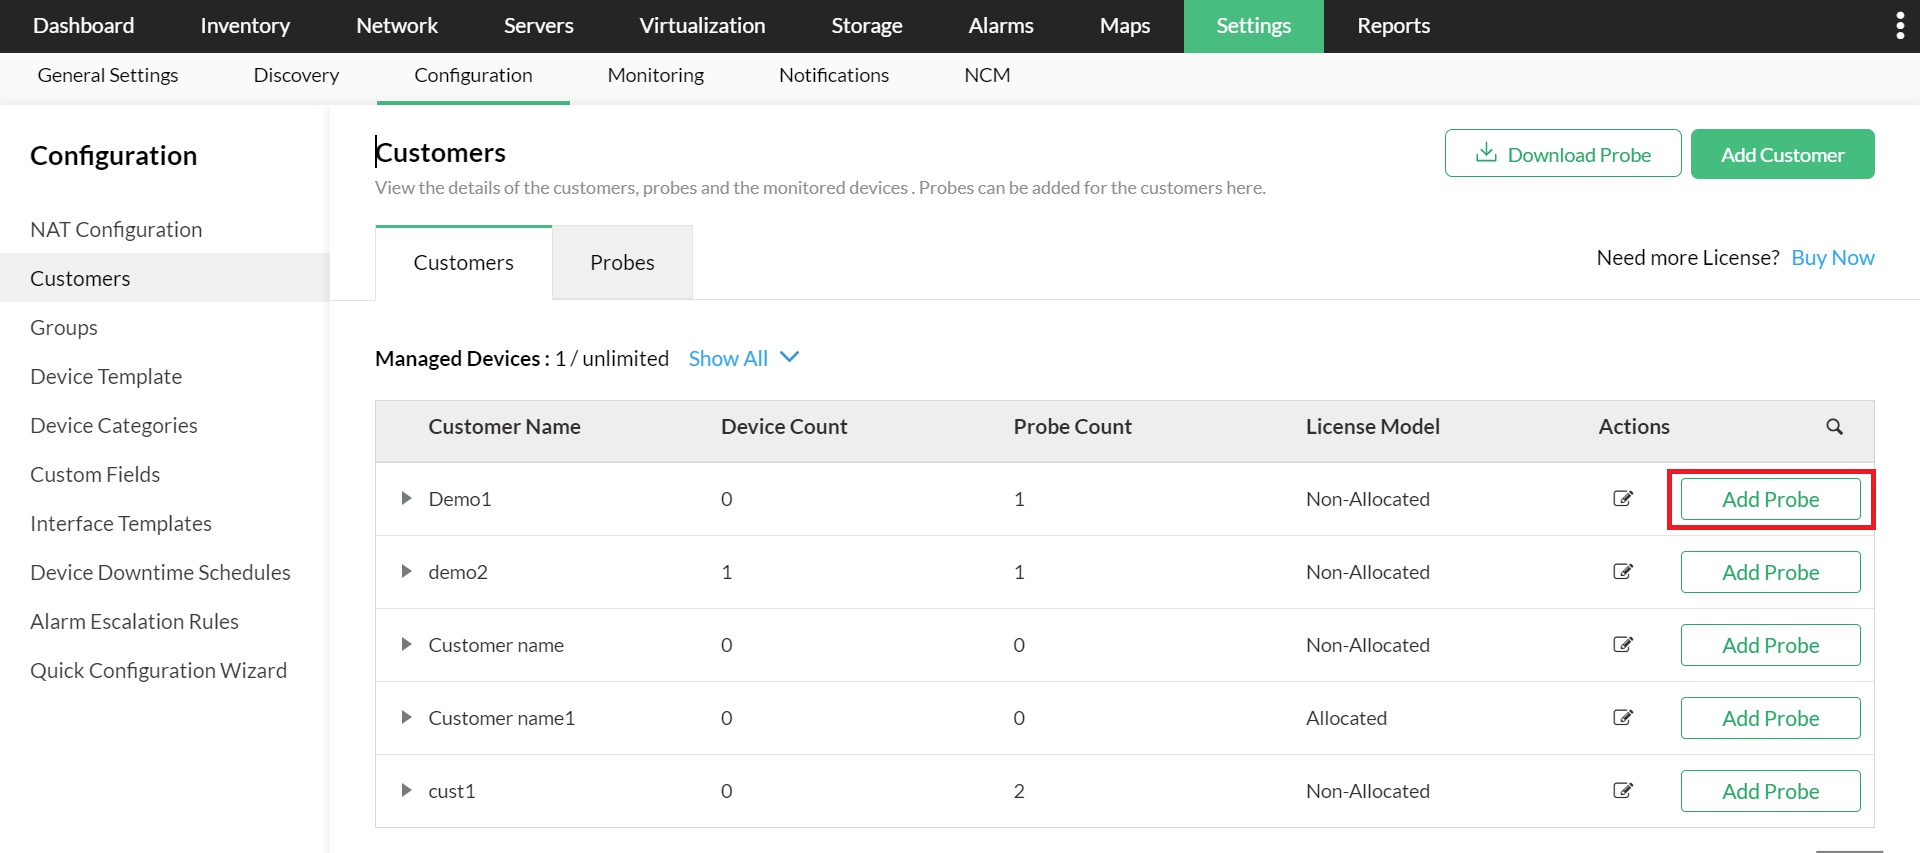Viewport: 1920px width, 853px height.
Task: Click the edit icon for cust1
Action: pyautogui.click(x=1623, y=790)
